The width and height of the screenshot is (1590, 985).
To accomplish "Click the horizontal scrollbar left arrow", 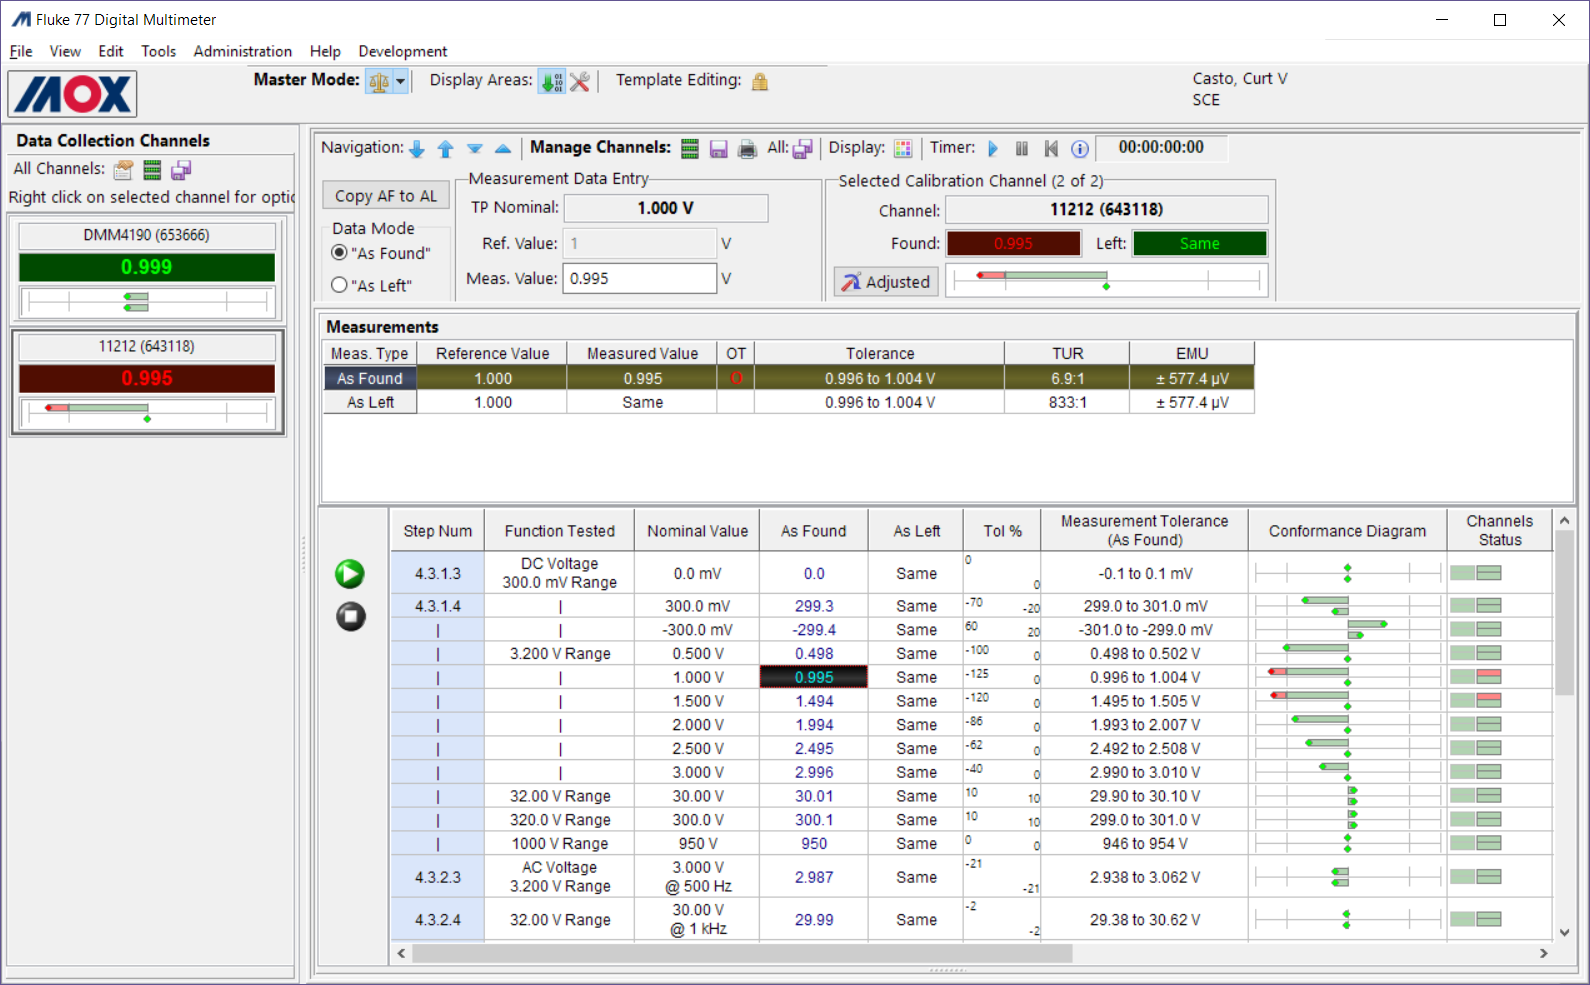I will point(402,954).
